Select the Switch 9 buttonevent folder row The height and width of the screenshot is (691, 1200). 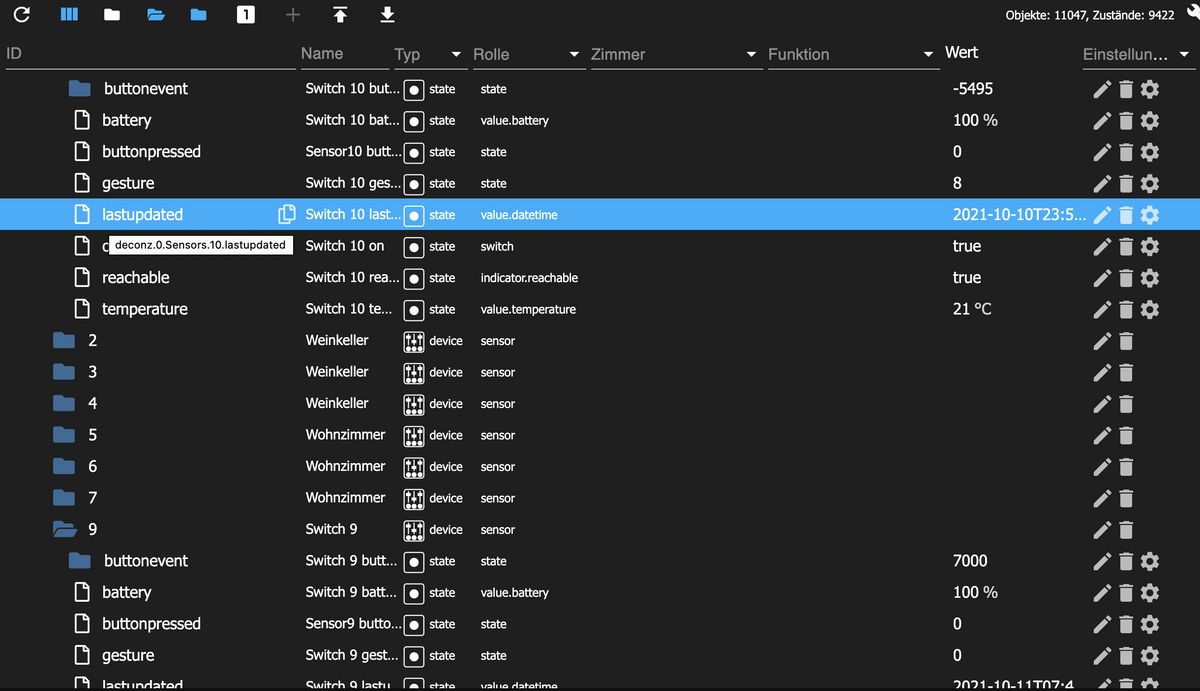click(x=600, y=561)
